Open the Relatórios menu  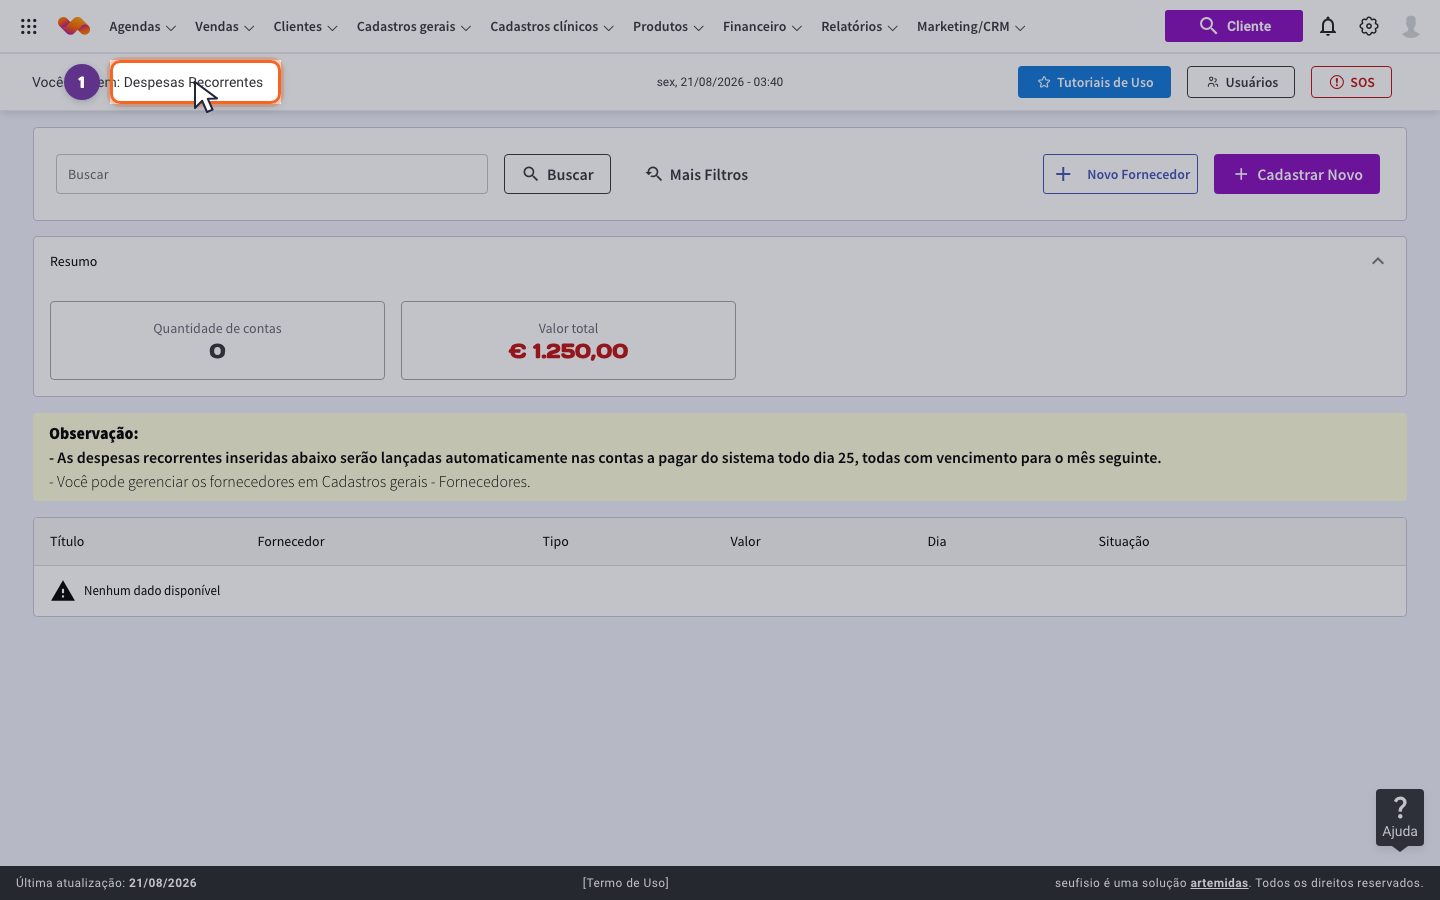tap(859, 27)
